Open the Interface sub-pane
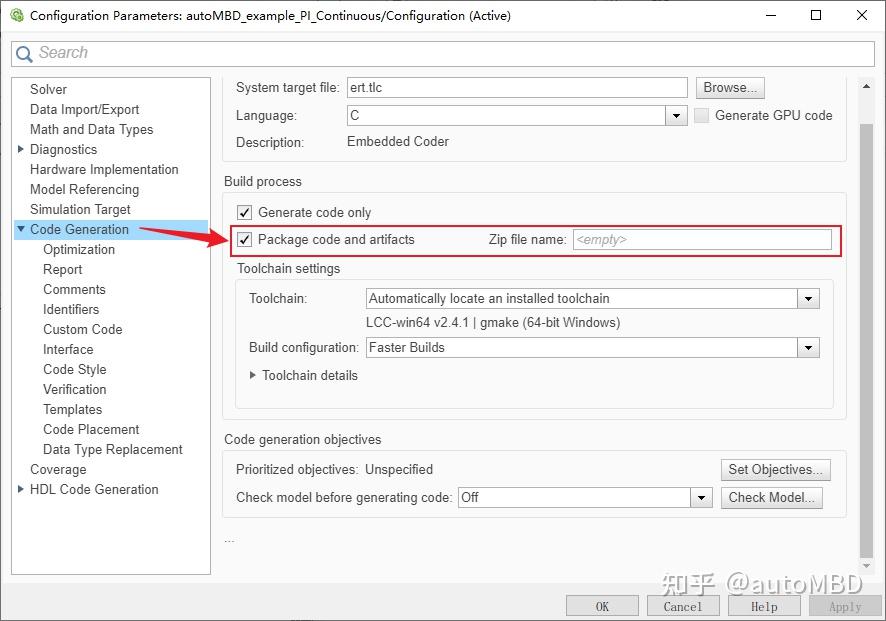Screen dimensions: 886x621 click(x=68, y=349)
